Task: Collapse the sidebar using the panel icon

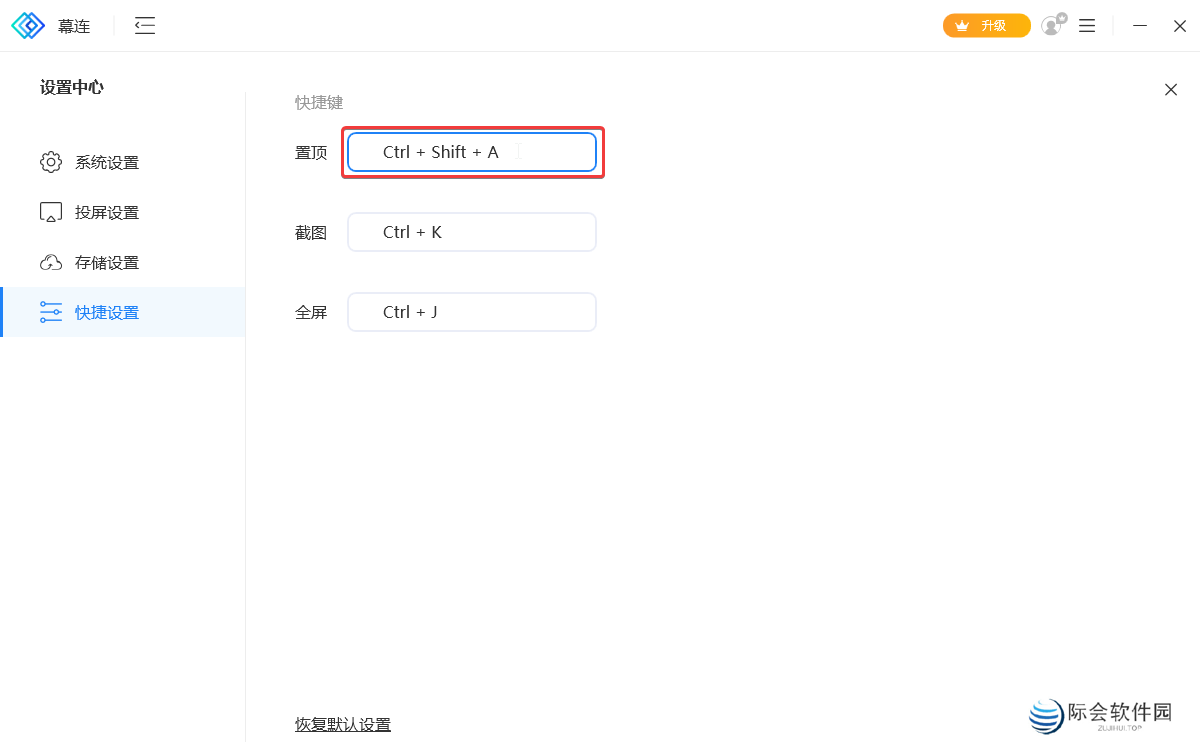Action: [x=144, y=26]
